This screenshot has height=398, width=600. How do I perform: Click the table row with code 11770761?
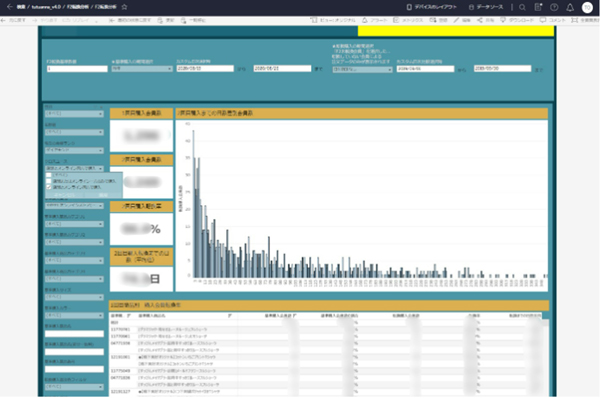(x=329, y=329)
